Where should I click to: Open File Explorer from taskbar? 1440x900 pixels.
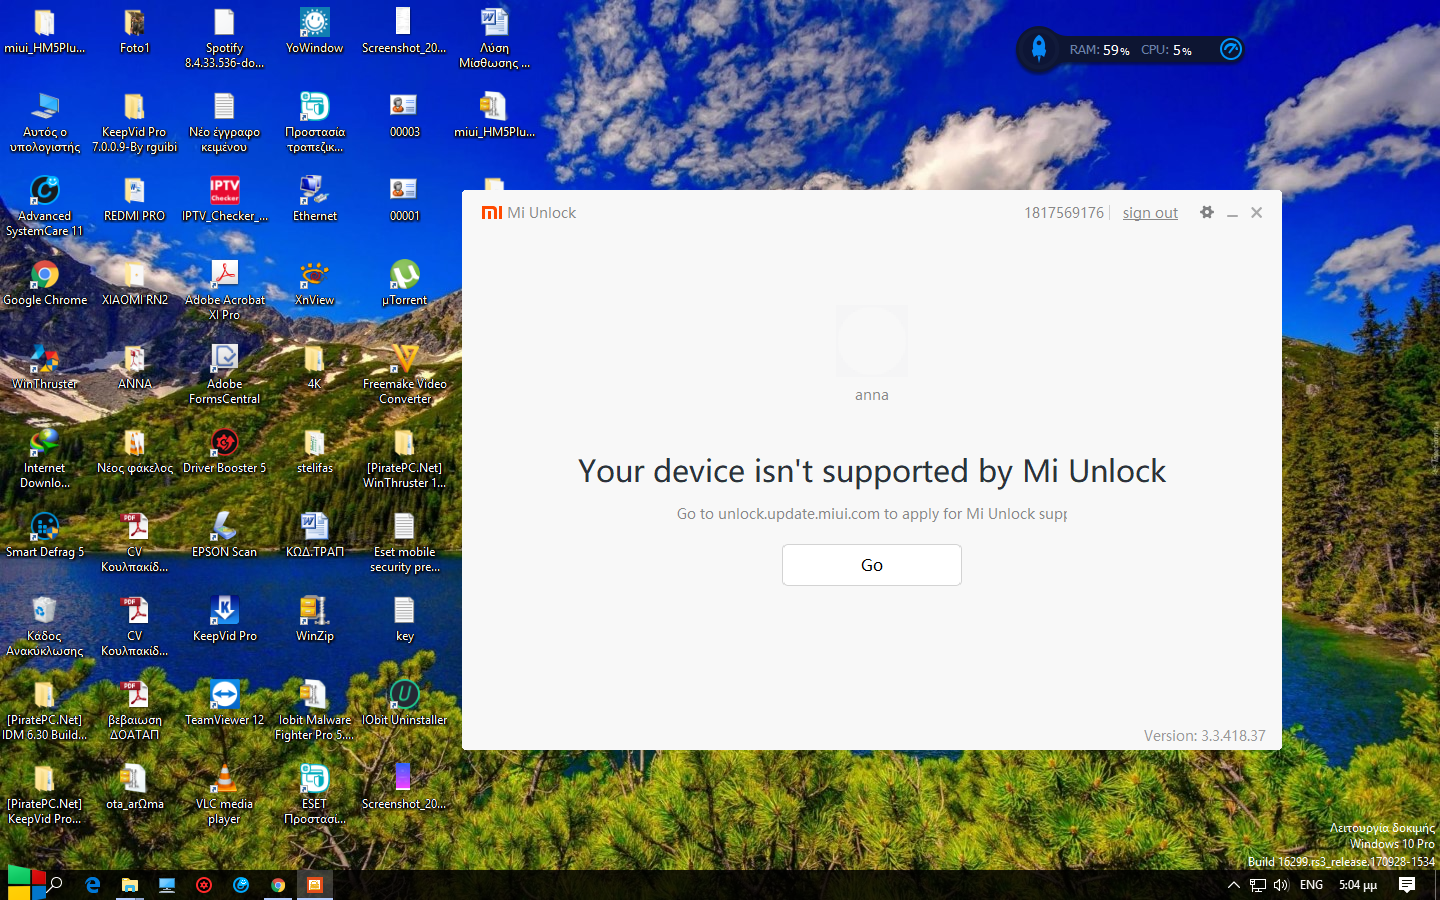tap(130, 885)
